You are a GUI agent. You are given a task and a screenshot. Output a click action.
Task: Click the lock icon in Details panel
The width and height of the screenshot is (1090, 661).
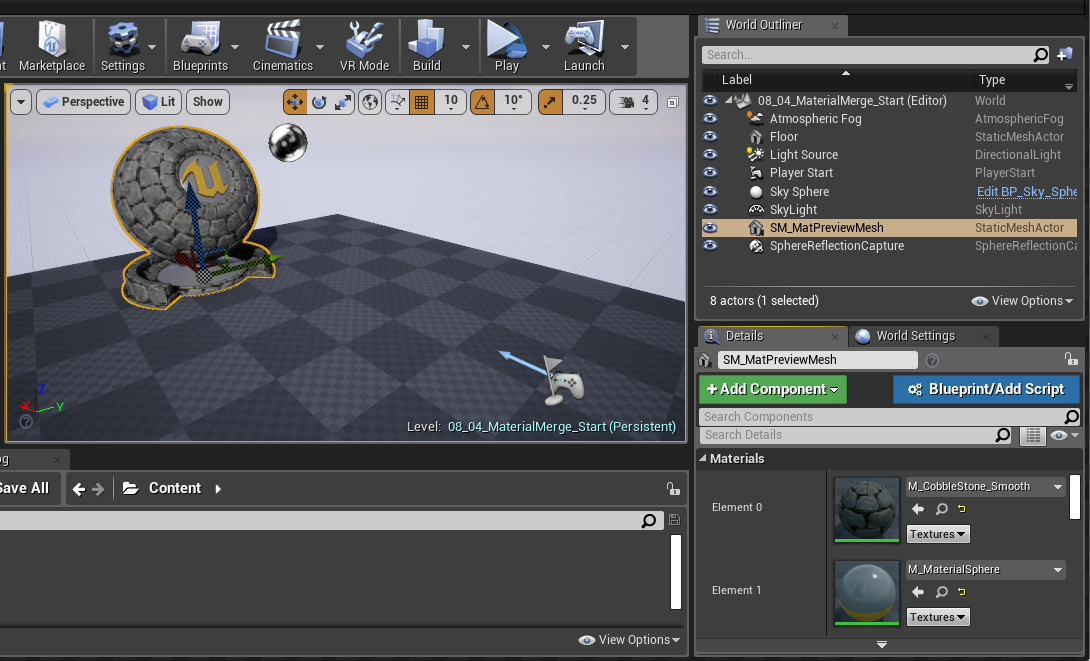coord(1071,359)
